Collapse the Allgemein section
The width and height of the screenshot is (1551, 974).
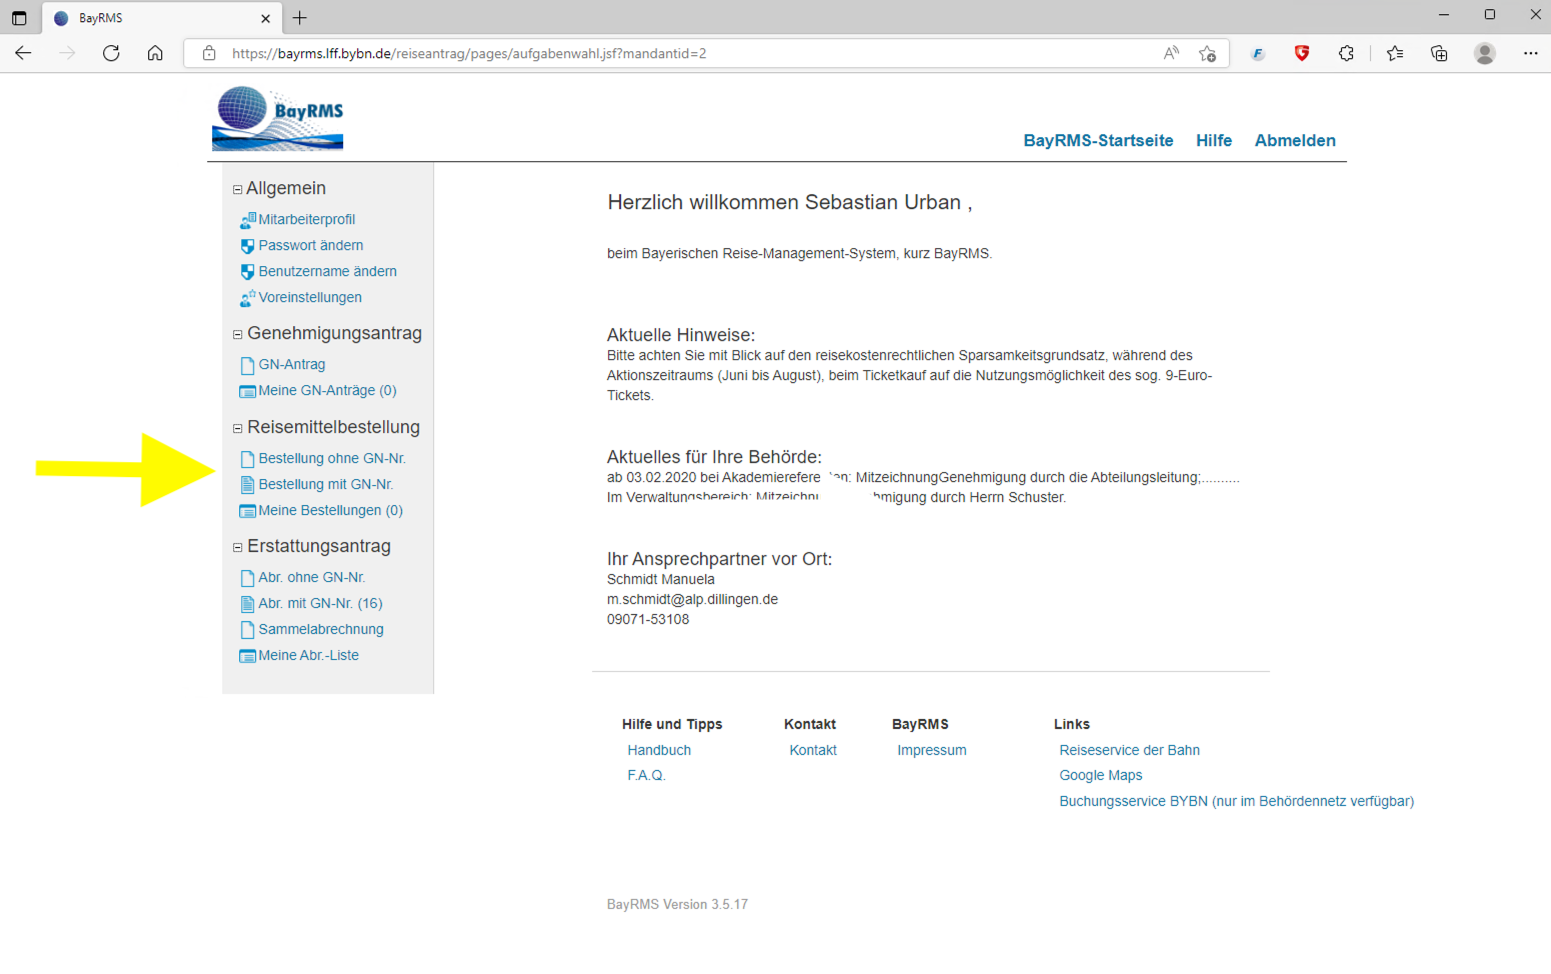pyautogui.click(x=238, y=189)
